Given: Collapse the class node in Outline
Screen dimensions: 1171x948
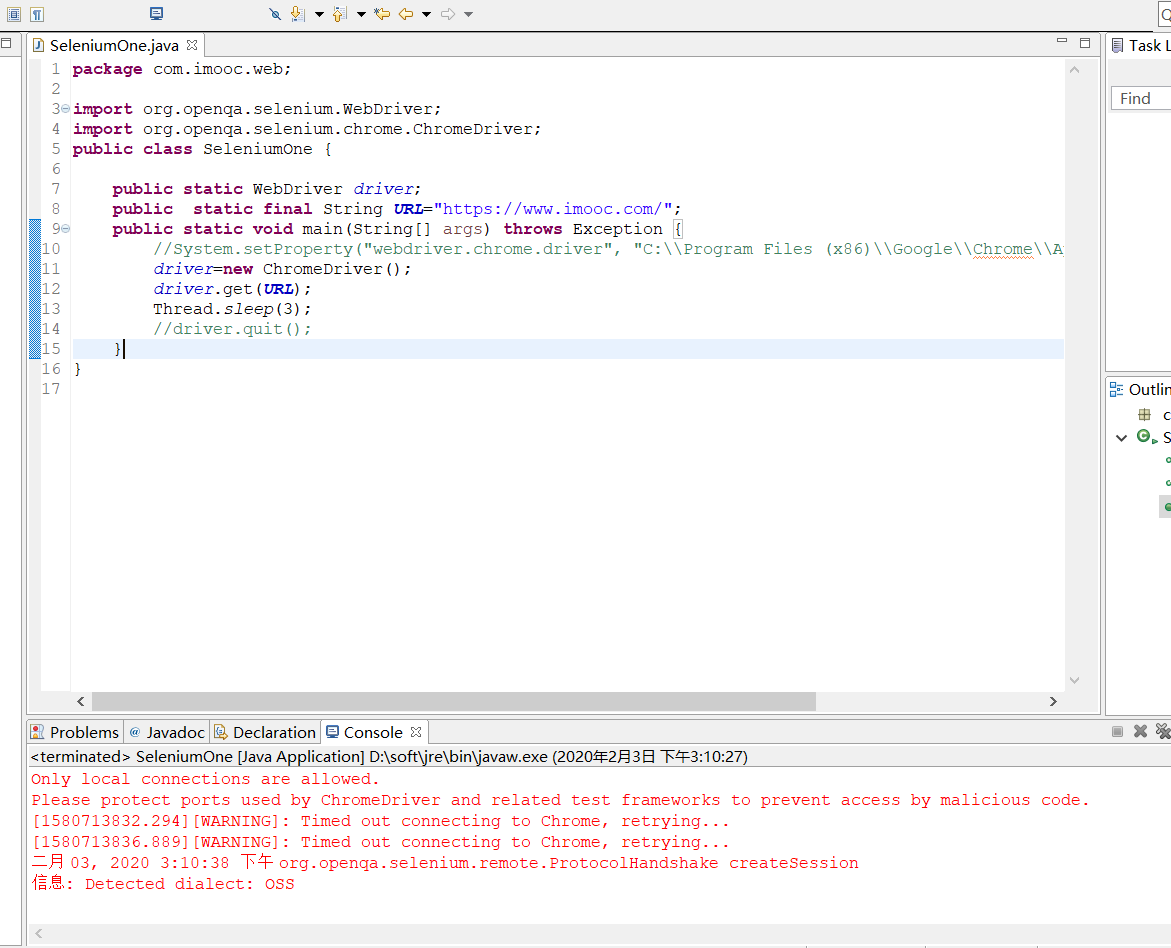Looking at the screenshot, I should pos(1121,438).
